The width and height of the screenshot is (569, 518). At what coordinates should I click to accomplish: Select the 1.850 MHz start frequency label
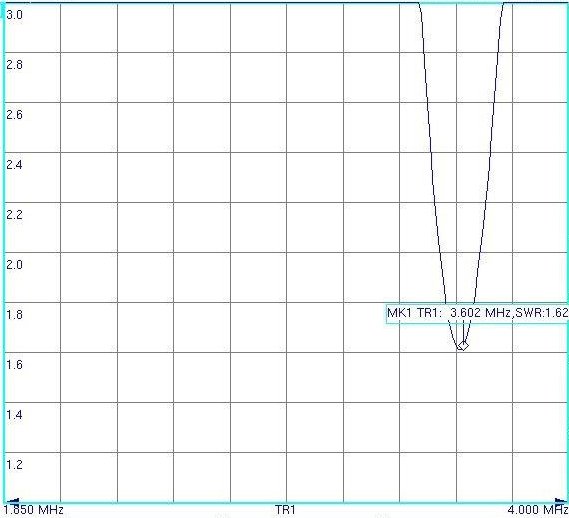34,510
